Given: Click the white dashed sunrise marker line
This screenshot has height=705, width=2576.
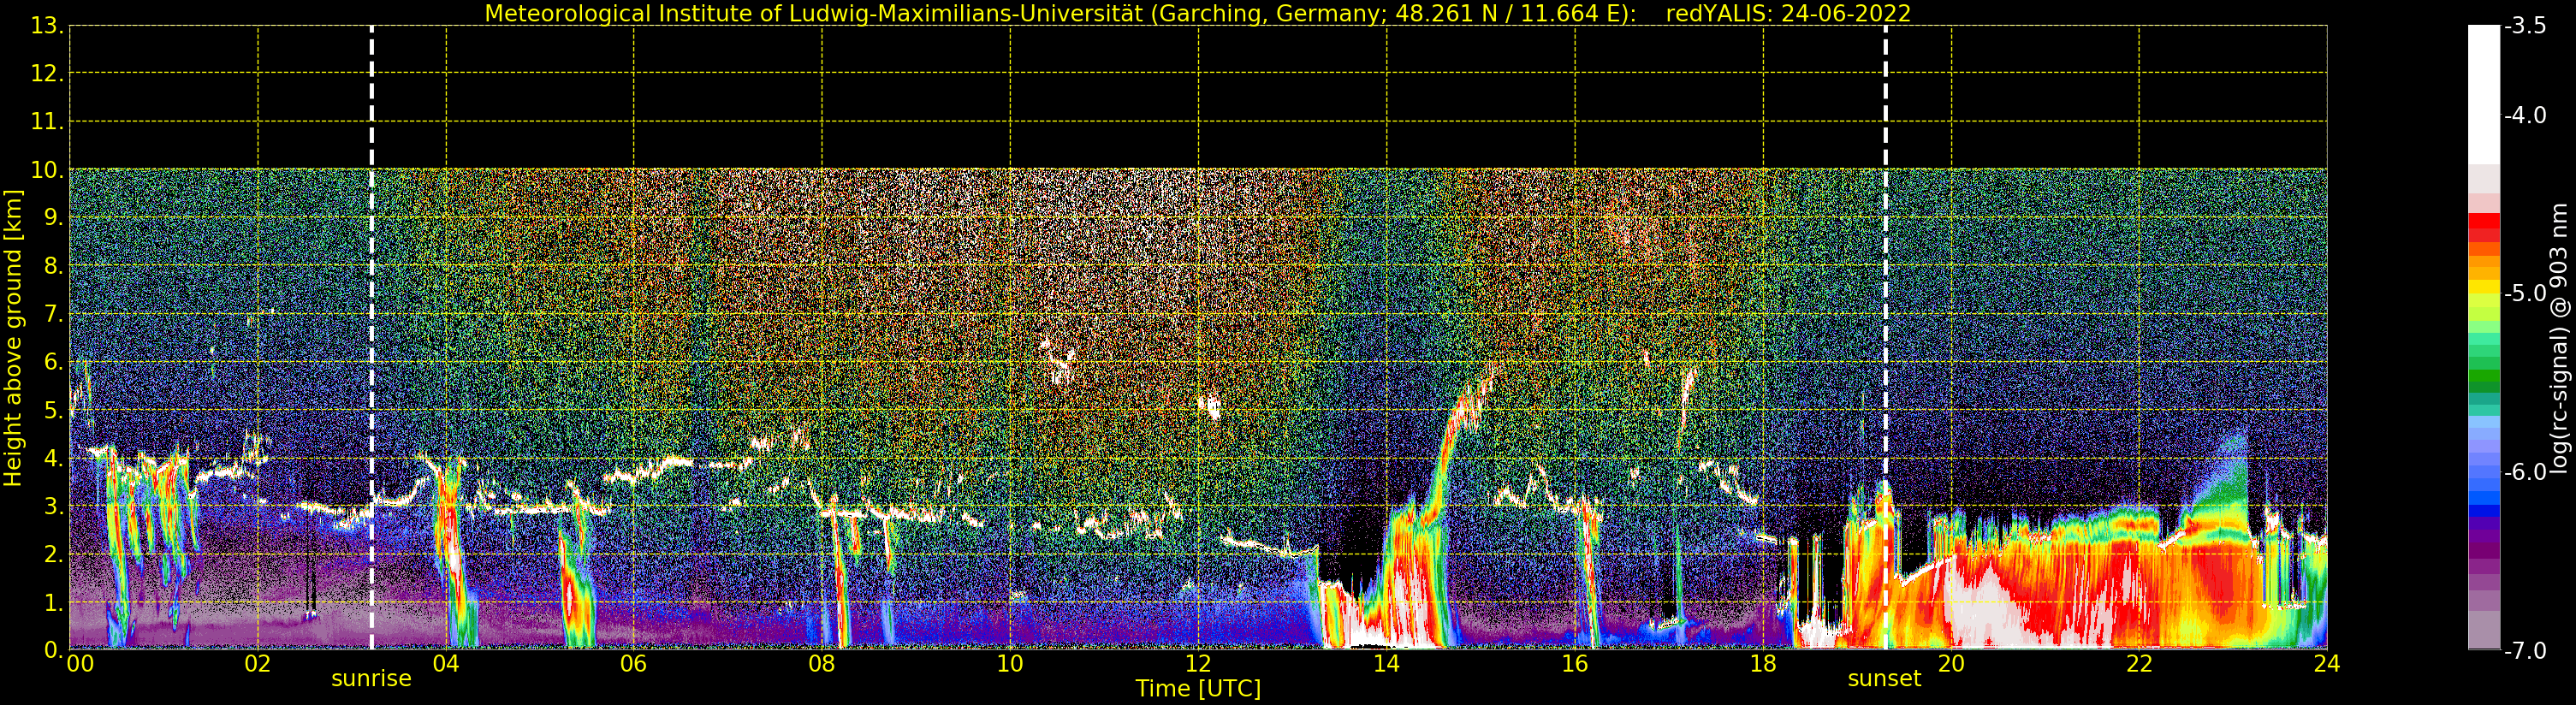Looking at the screenshot, I should (371, 338).
